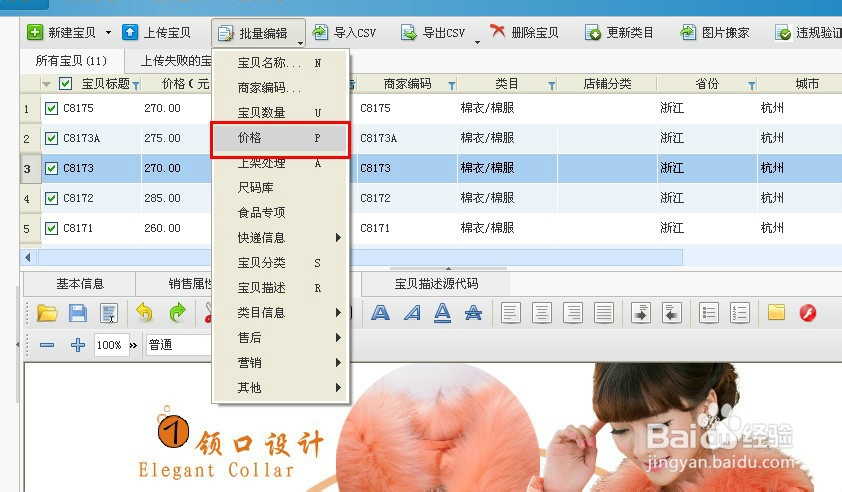Expand 类目信息 submenu

point(281,312)
